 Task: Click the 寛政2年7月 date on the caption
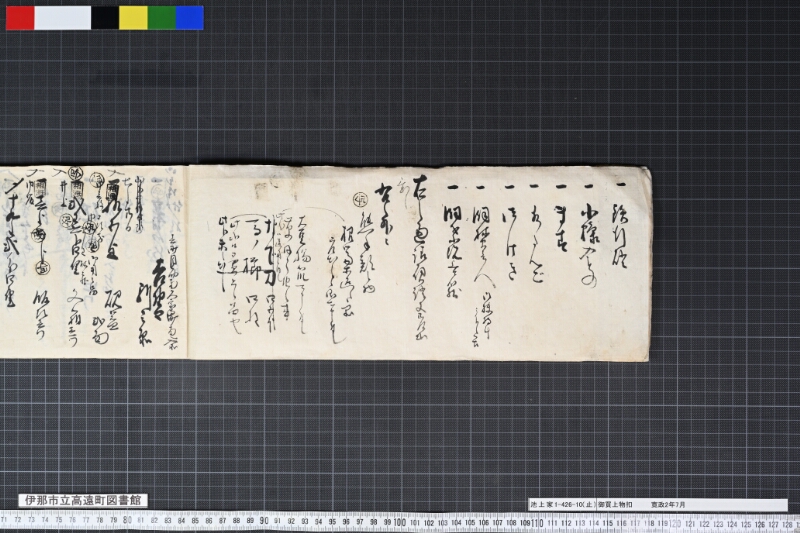pyautogui.click(x=668, y=504)
